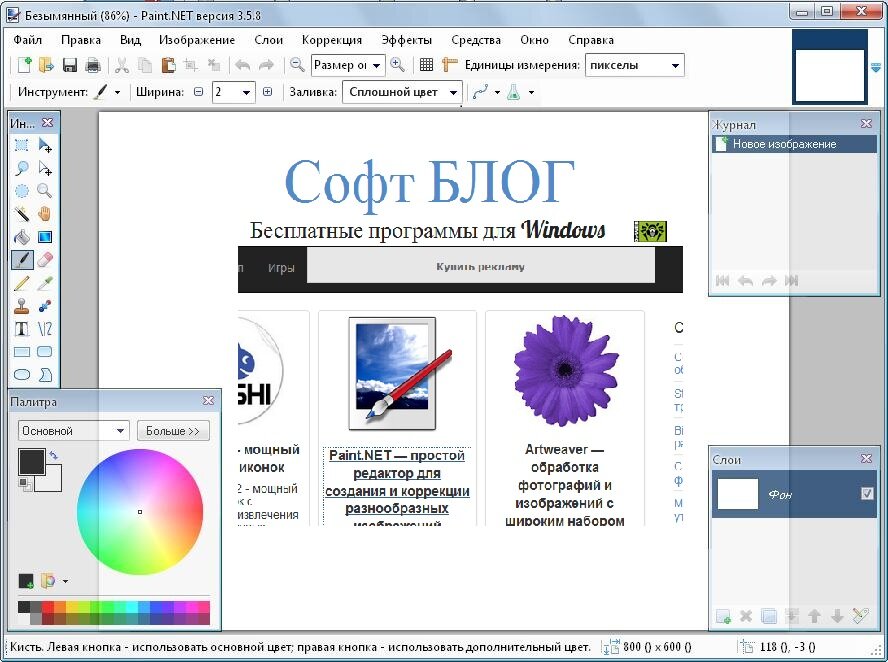Select the Recolor tool
Image resolution: width=888 pixels, height=662 pixels.
tap(45, 306)
